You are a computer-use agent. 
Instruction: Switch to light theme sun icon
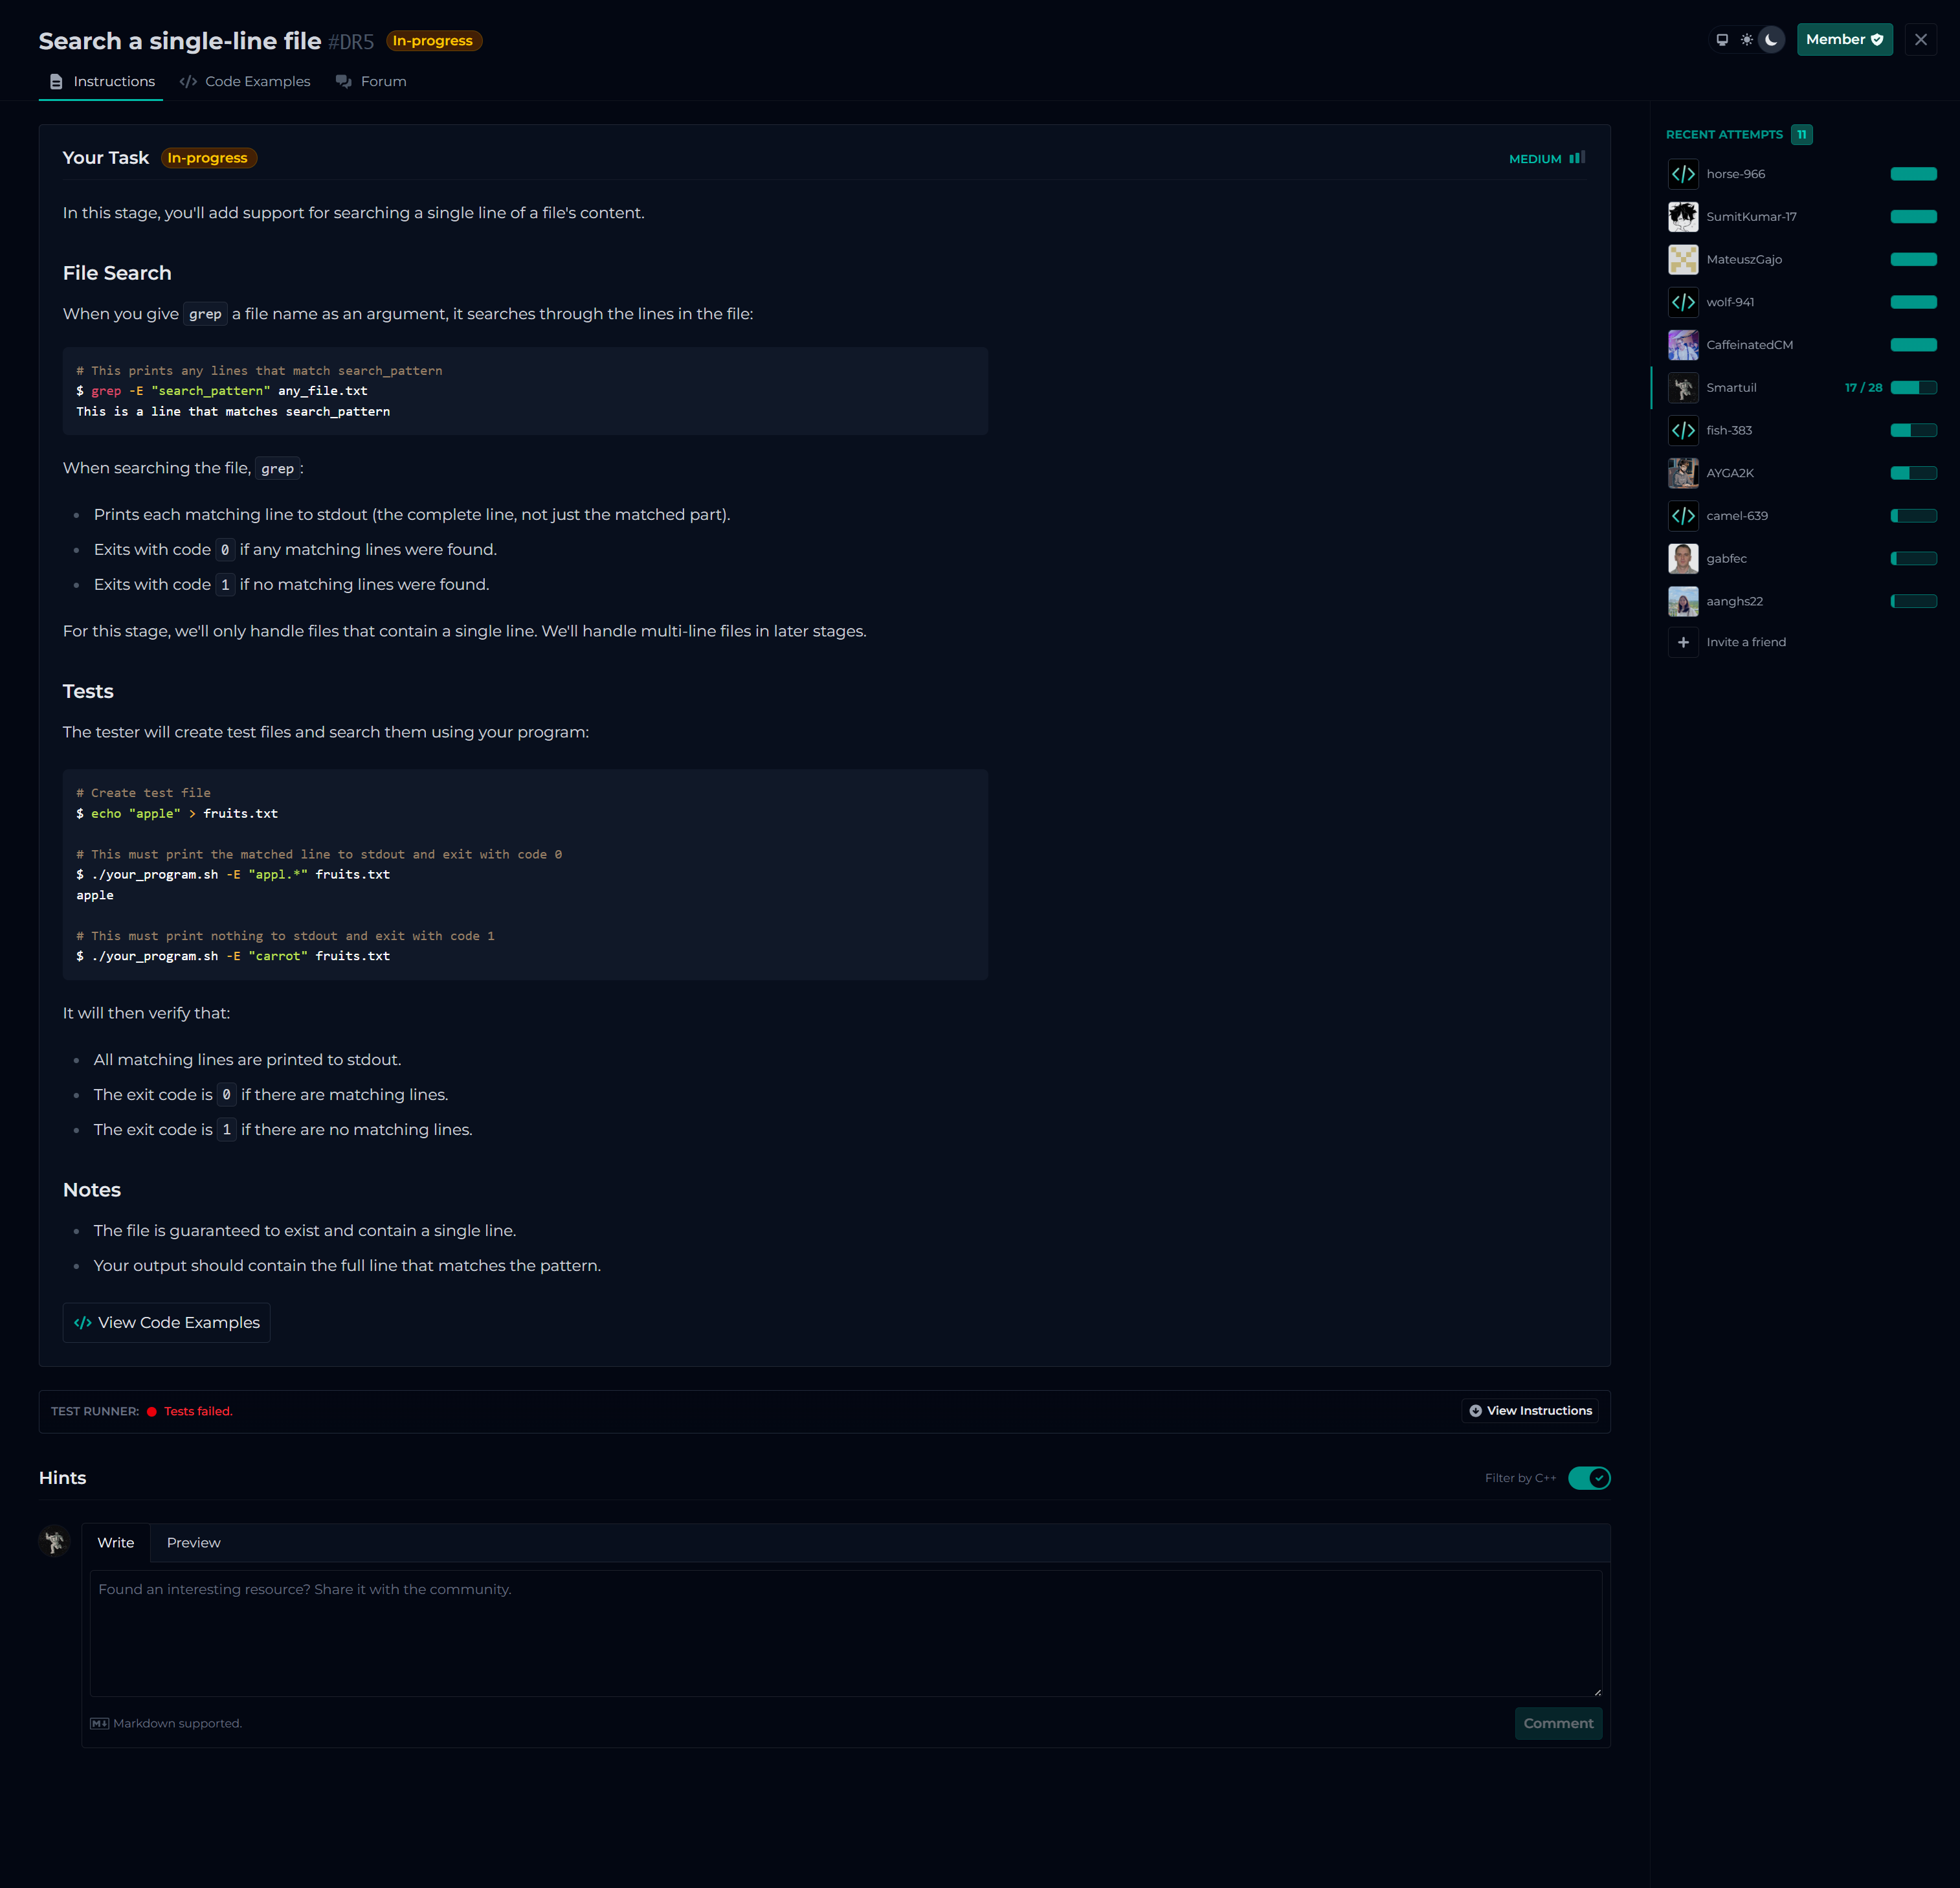point(1746,40)
